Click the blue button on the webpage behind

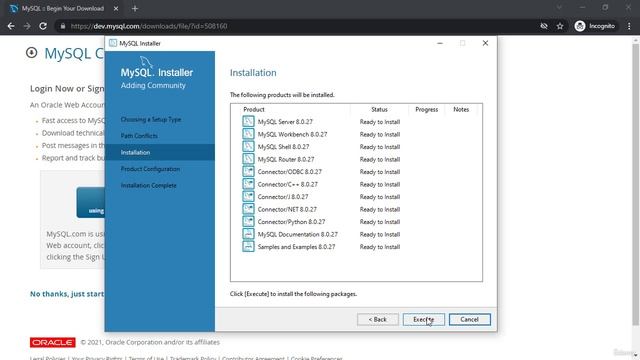(90, 202)
